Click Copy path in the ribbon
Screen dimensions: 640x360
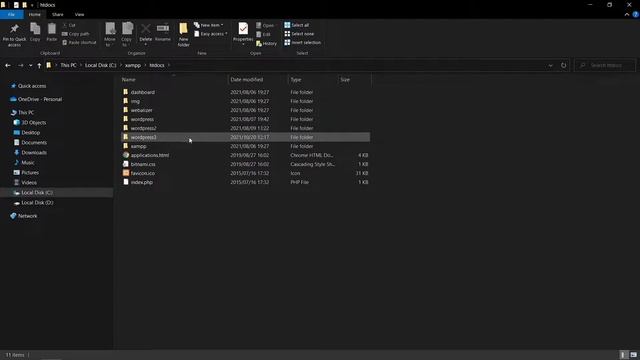click(x=76, y=34)
